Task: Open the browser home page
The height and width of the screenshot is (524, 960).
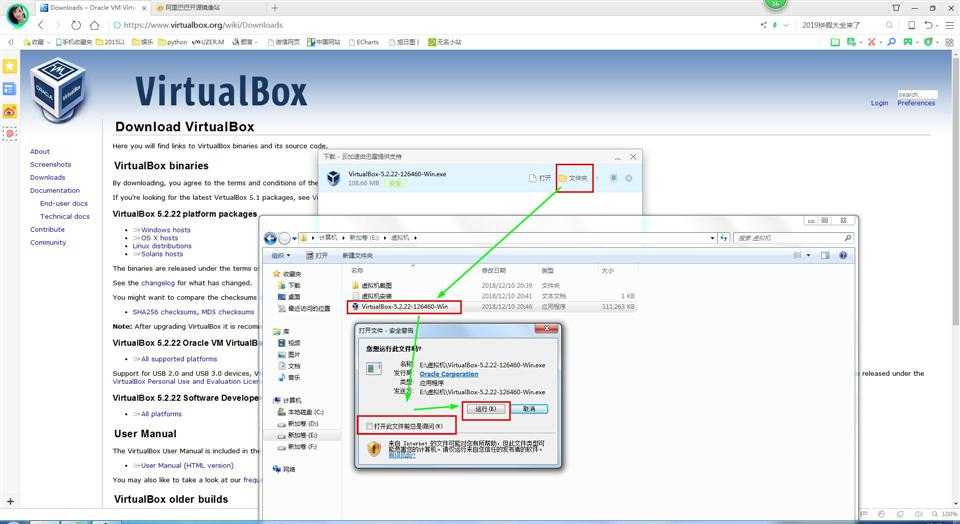Action: pyautogui.click(x=94, y=25)
